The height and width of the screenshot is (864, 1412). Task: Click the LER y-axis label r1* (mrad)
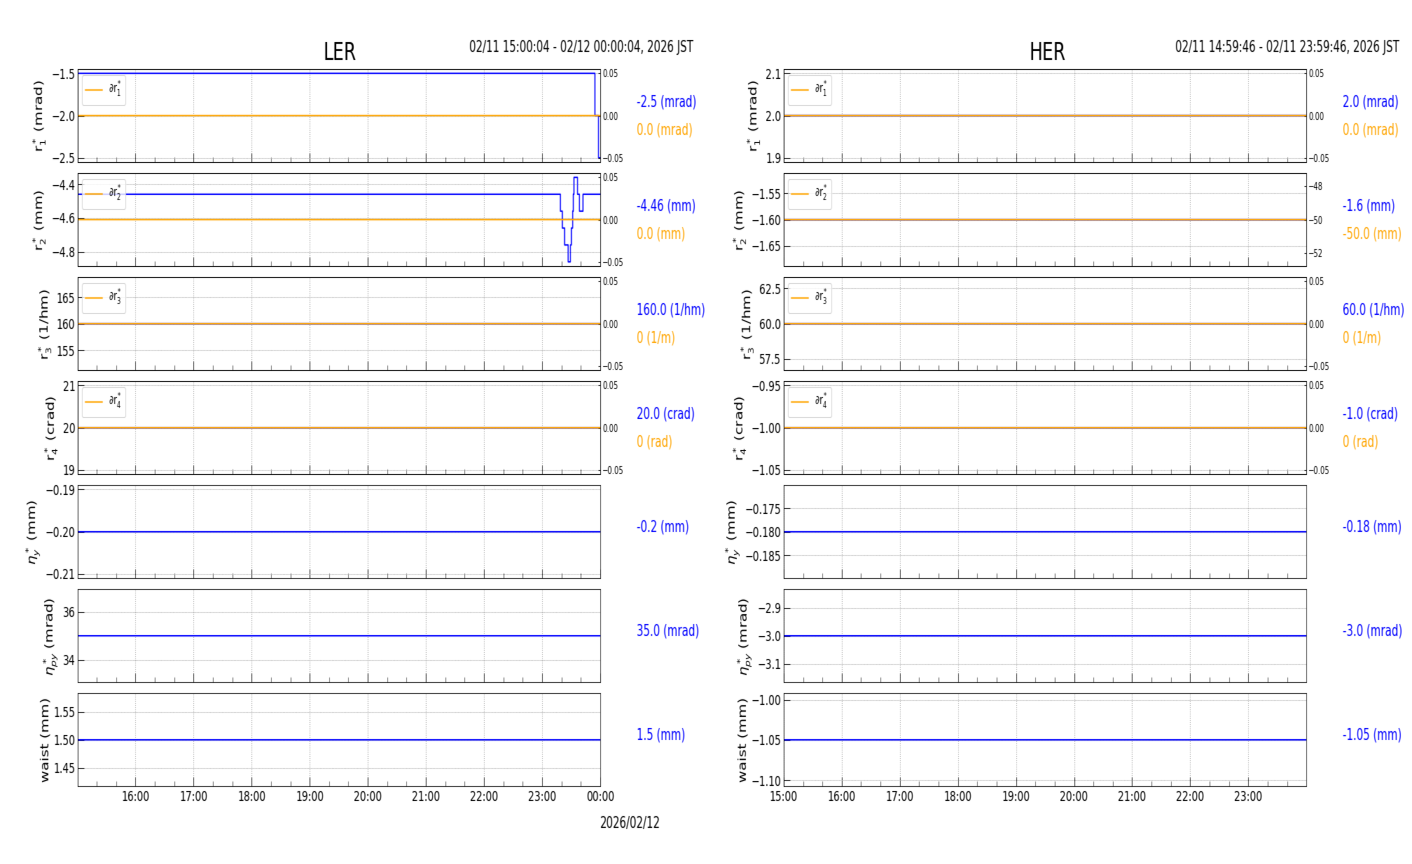pyautogui.click(x=40, y=116)
